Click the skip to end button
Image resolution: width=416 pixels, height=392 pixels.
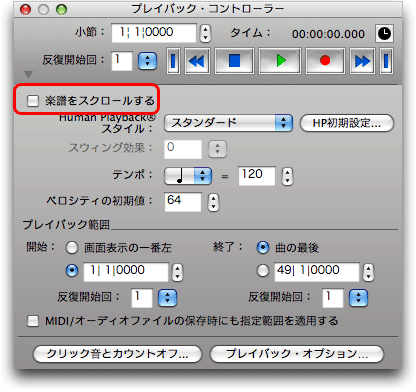click(x=386, y=61)
